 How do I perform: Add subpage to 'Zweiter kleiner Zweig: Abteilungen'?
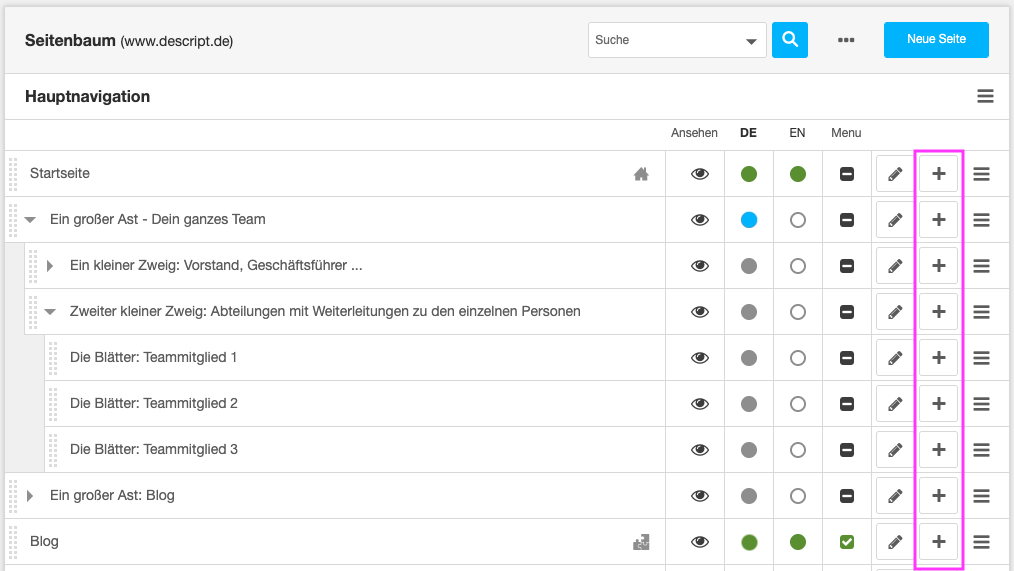point(938,312)
